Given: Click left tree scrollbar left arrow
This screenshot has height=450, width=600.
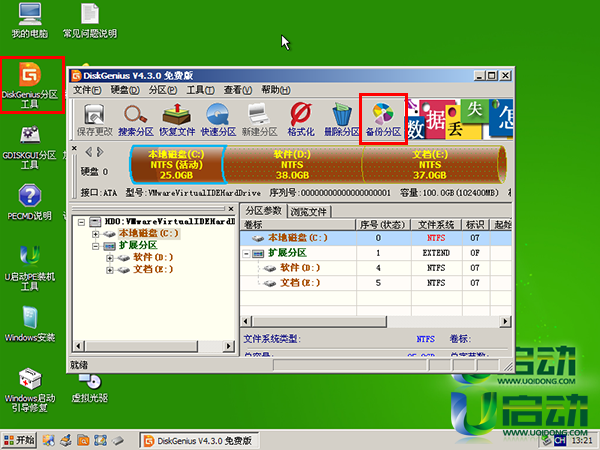Looking at the screenshot, I should coord(78,346).
